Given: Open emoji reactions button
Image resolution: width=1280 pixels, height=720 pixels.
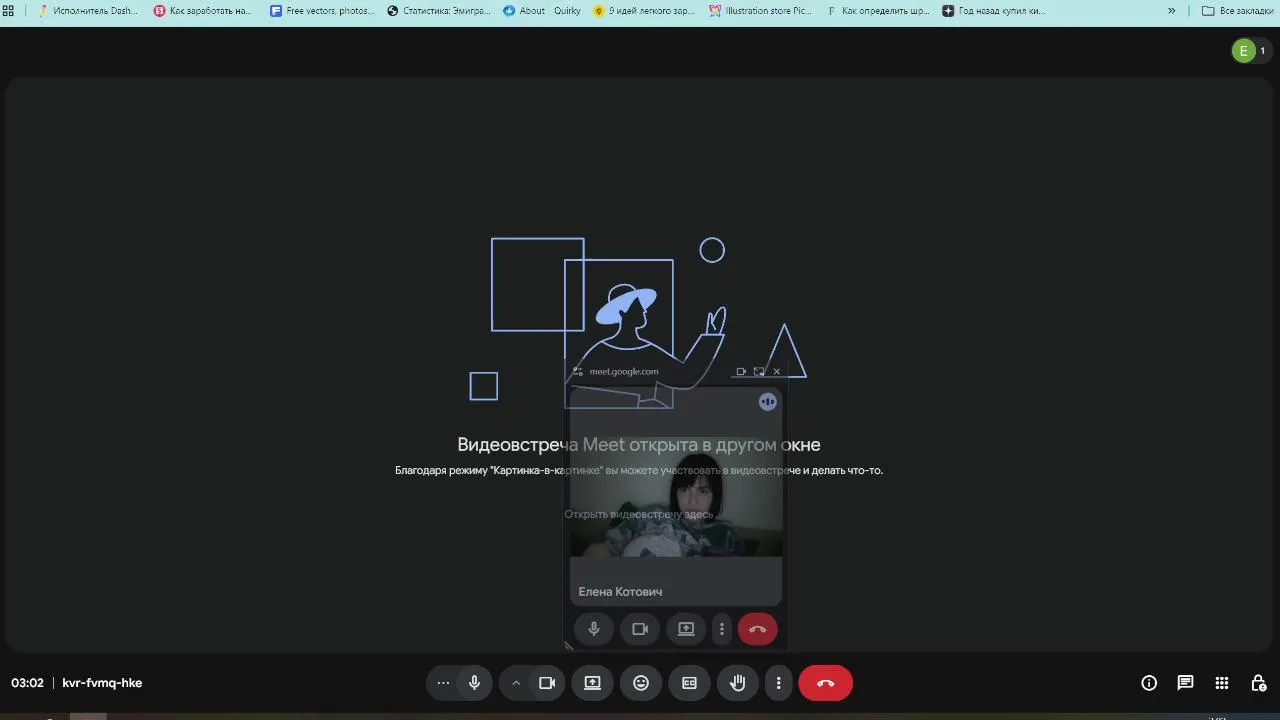Looking at the screenshot, I should (641, 683).
